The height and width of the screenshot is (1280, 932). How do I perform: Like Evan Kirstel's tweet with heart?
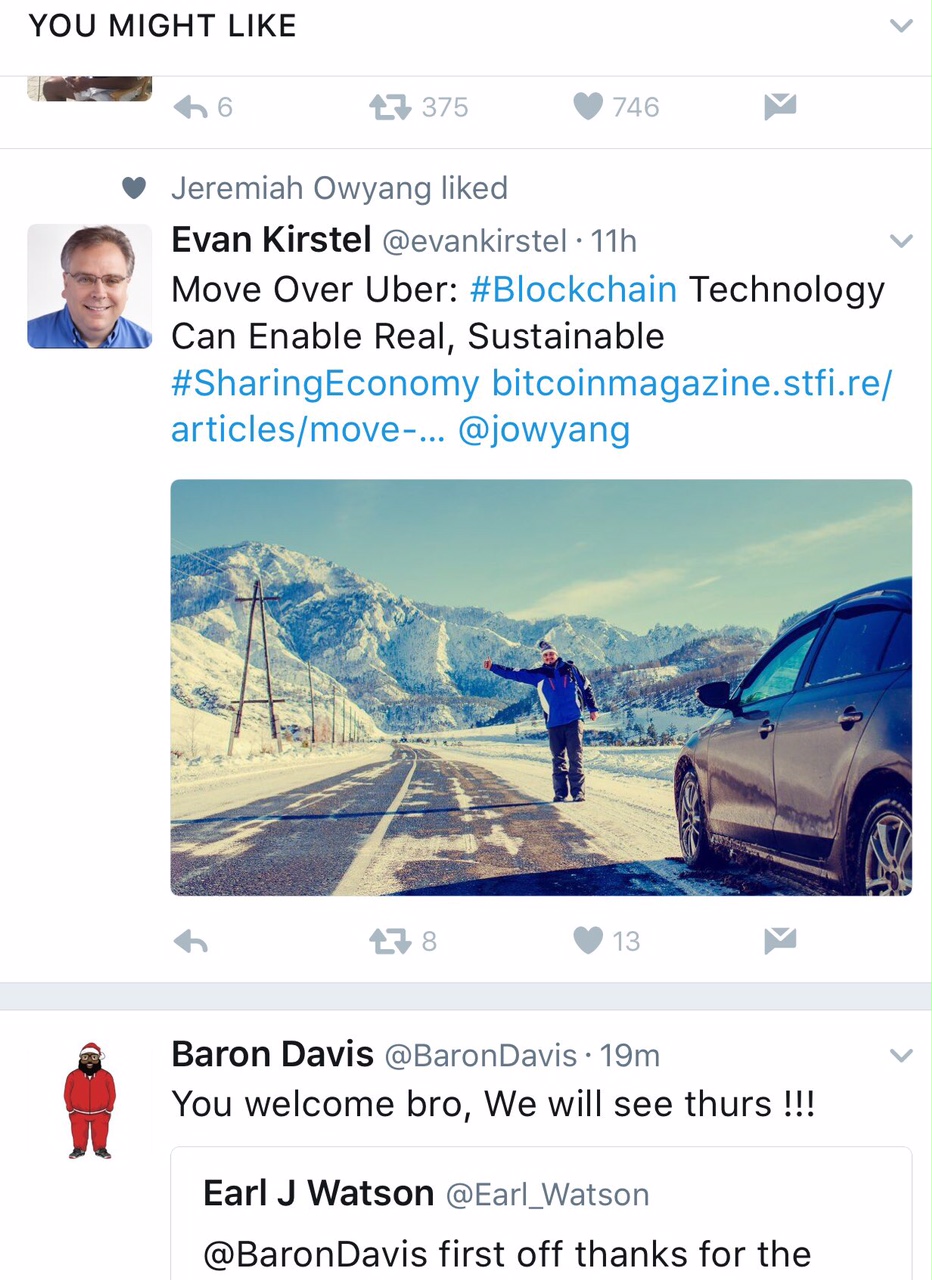[x=588, y=941]
